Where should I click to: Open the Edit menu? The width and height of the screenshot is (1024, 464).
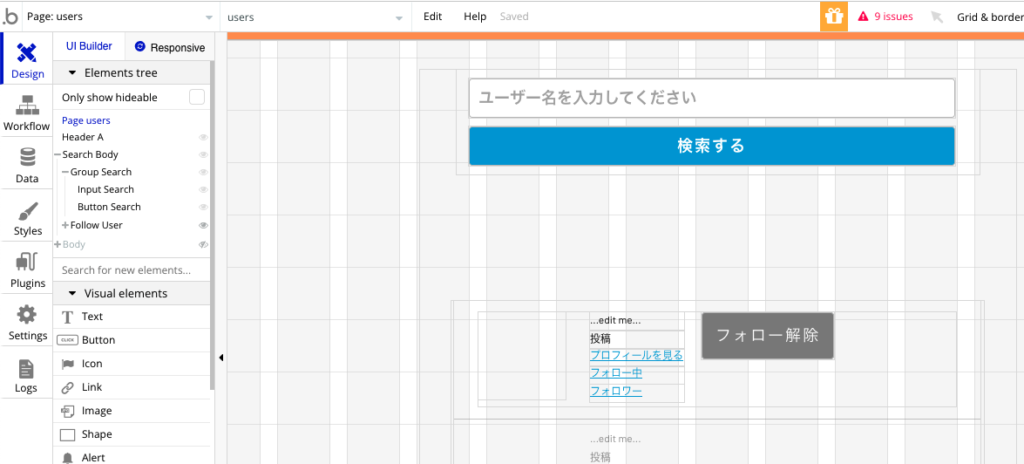point(432,16)
